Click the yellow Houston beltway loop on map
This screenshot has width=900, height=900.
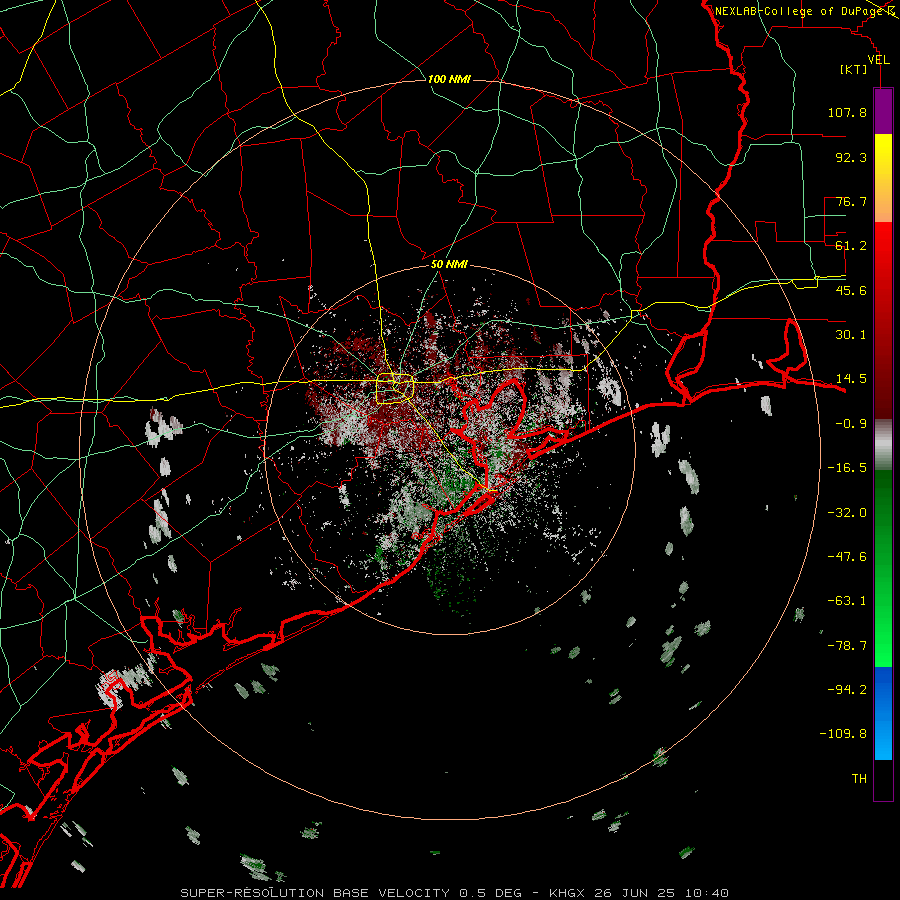[x=395, y=389]
